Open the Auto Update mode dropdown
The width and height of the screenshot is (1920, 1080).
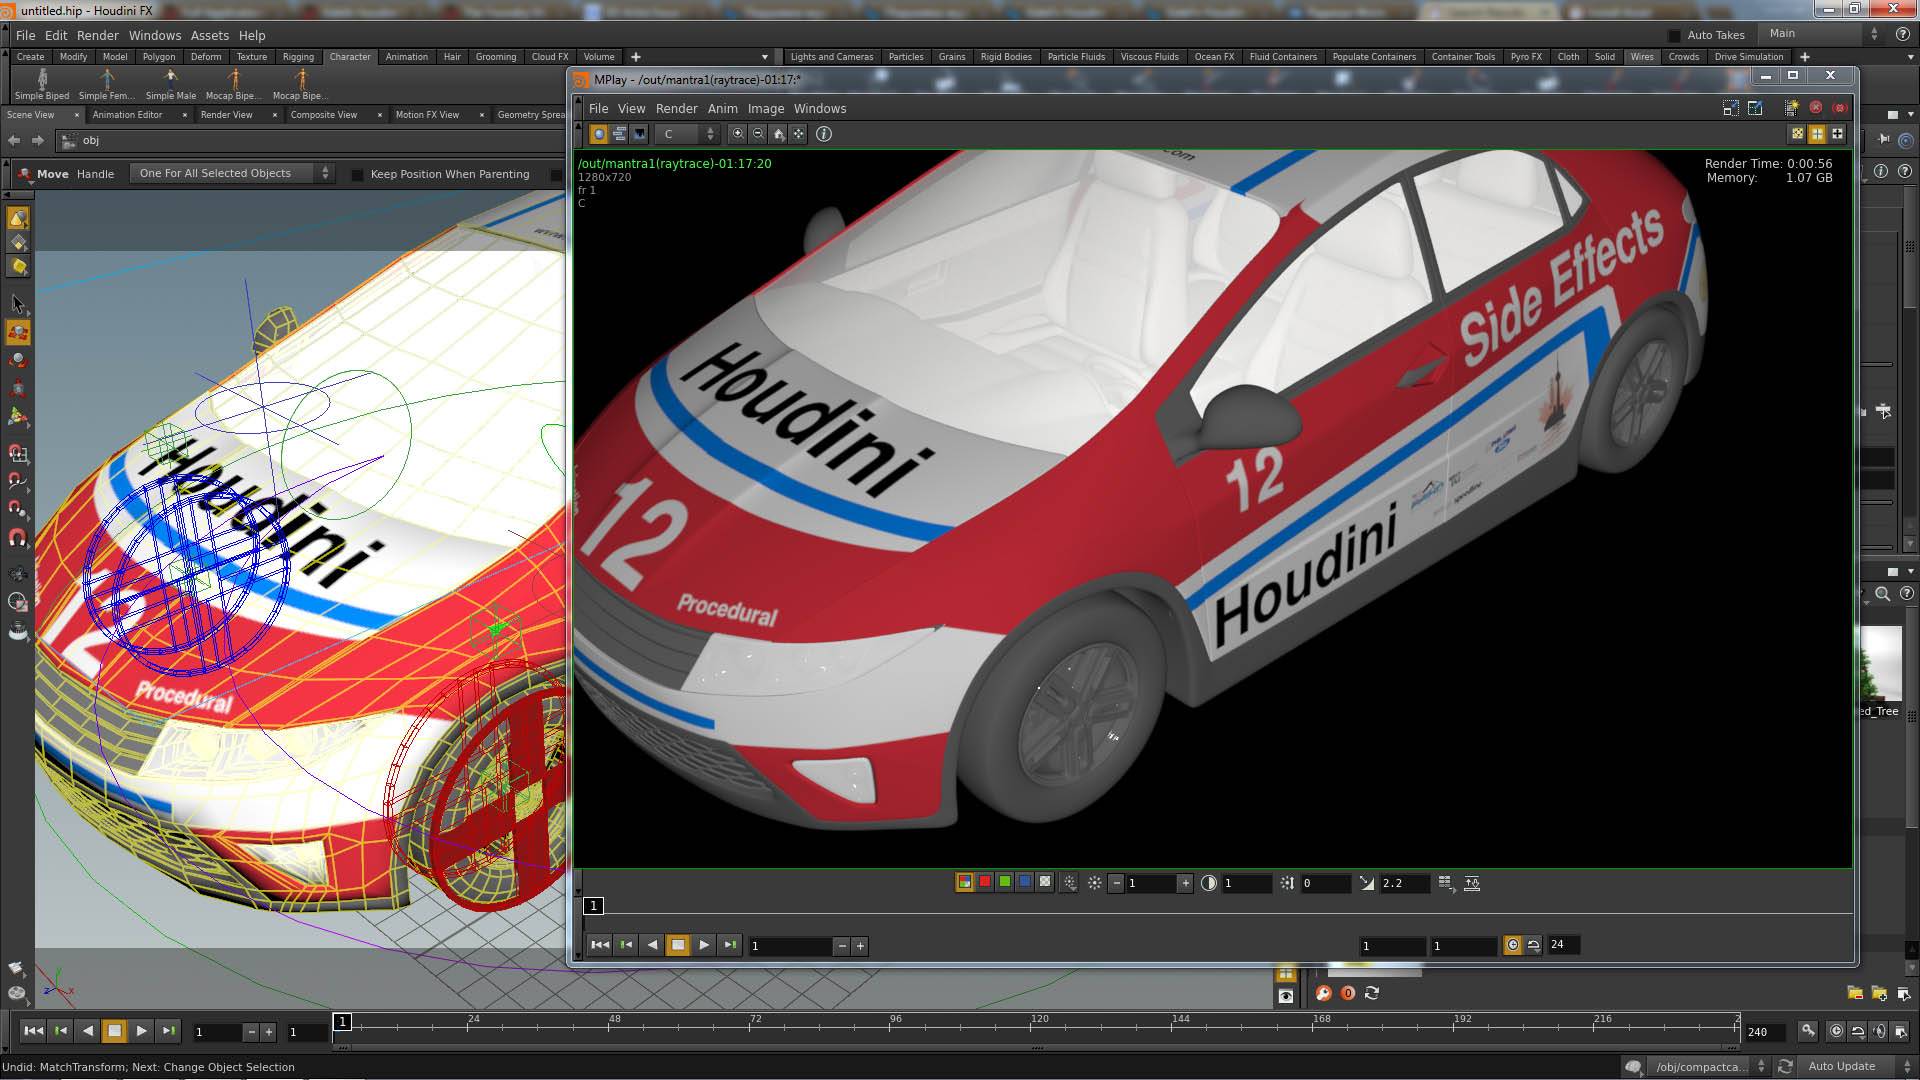pos(1858,1066)
